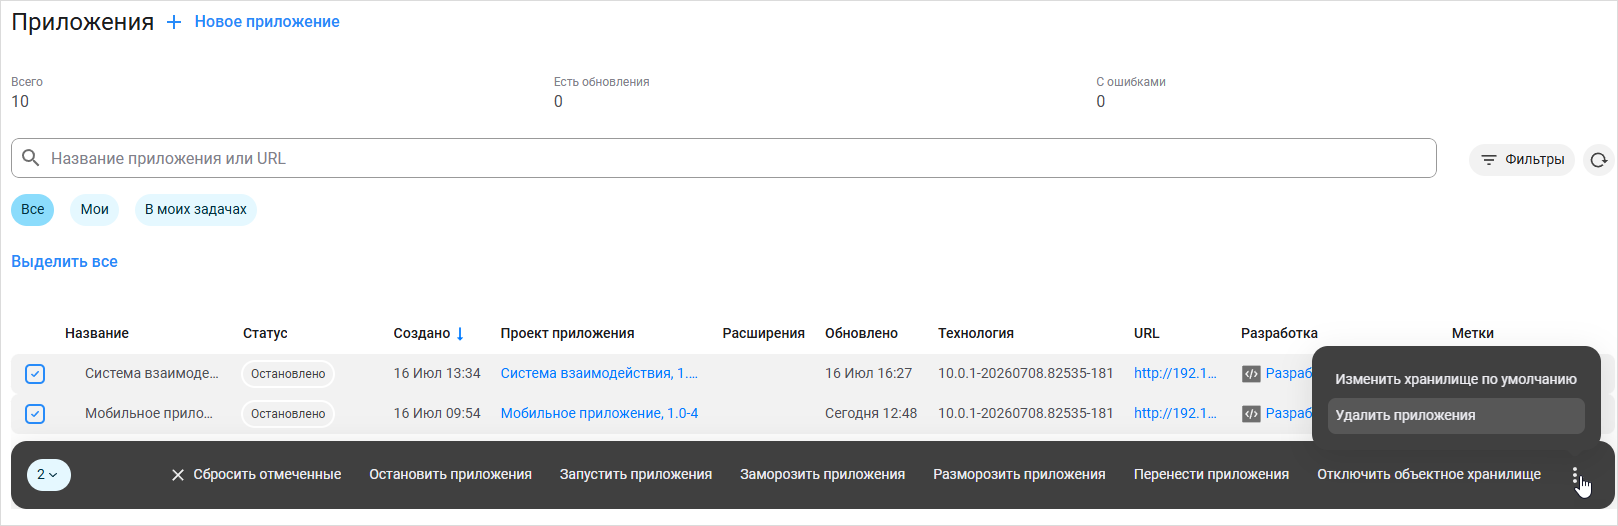Click the URL column header
1618x526 pixels.
pyautogui.click(x=1147, y=334)
